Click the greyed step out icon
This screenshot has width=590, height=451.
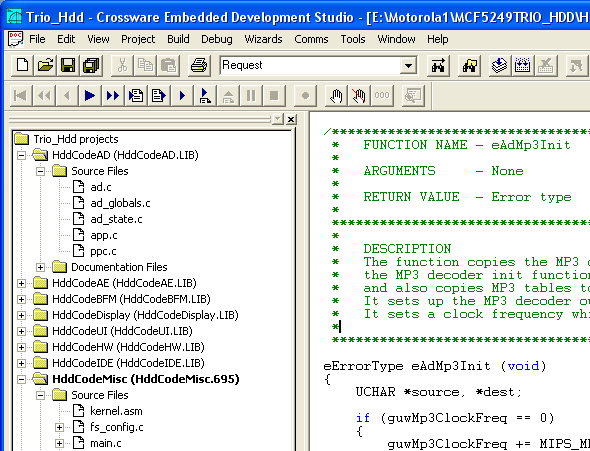click(x=228, y=96)
